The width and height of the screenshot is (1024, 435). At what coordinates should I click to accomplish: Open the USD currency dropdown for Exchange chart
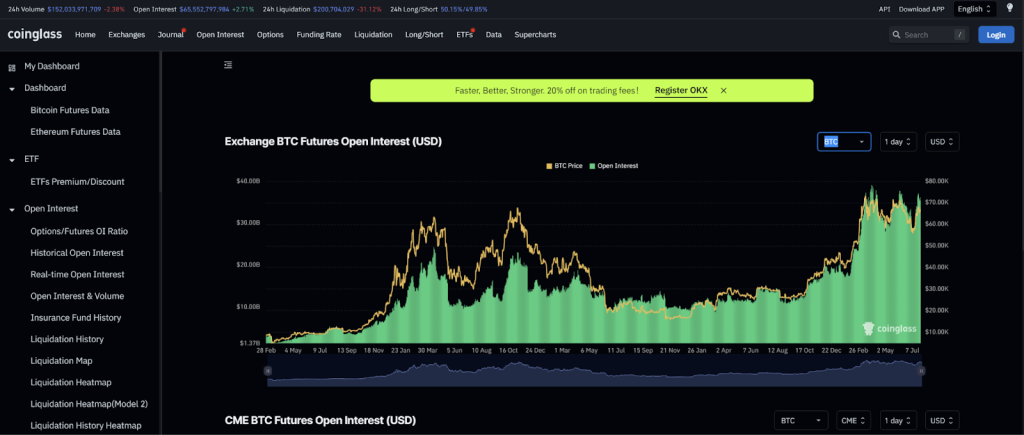point(942,142)
